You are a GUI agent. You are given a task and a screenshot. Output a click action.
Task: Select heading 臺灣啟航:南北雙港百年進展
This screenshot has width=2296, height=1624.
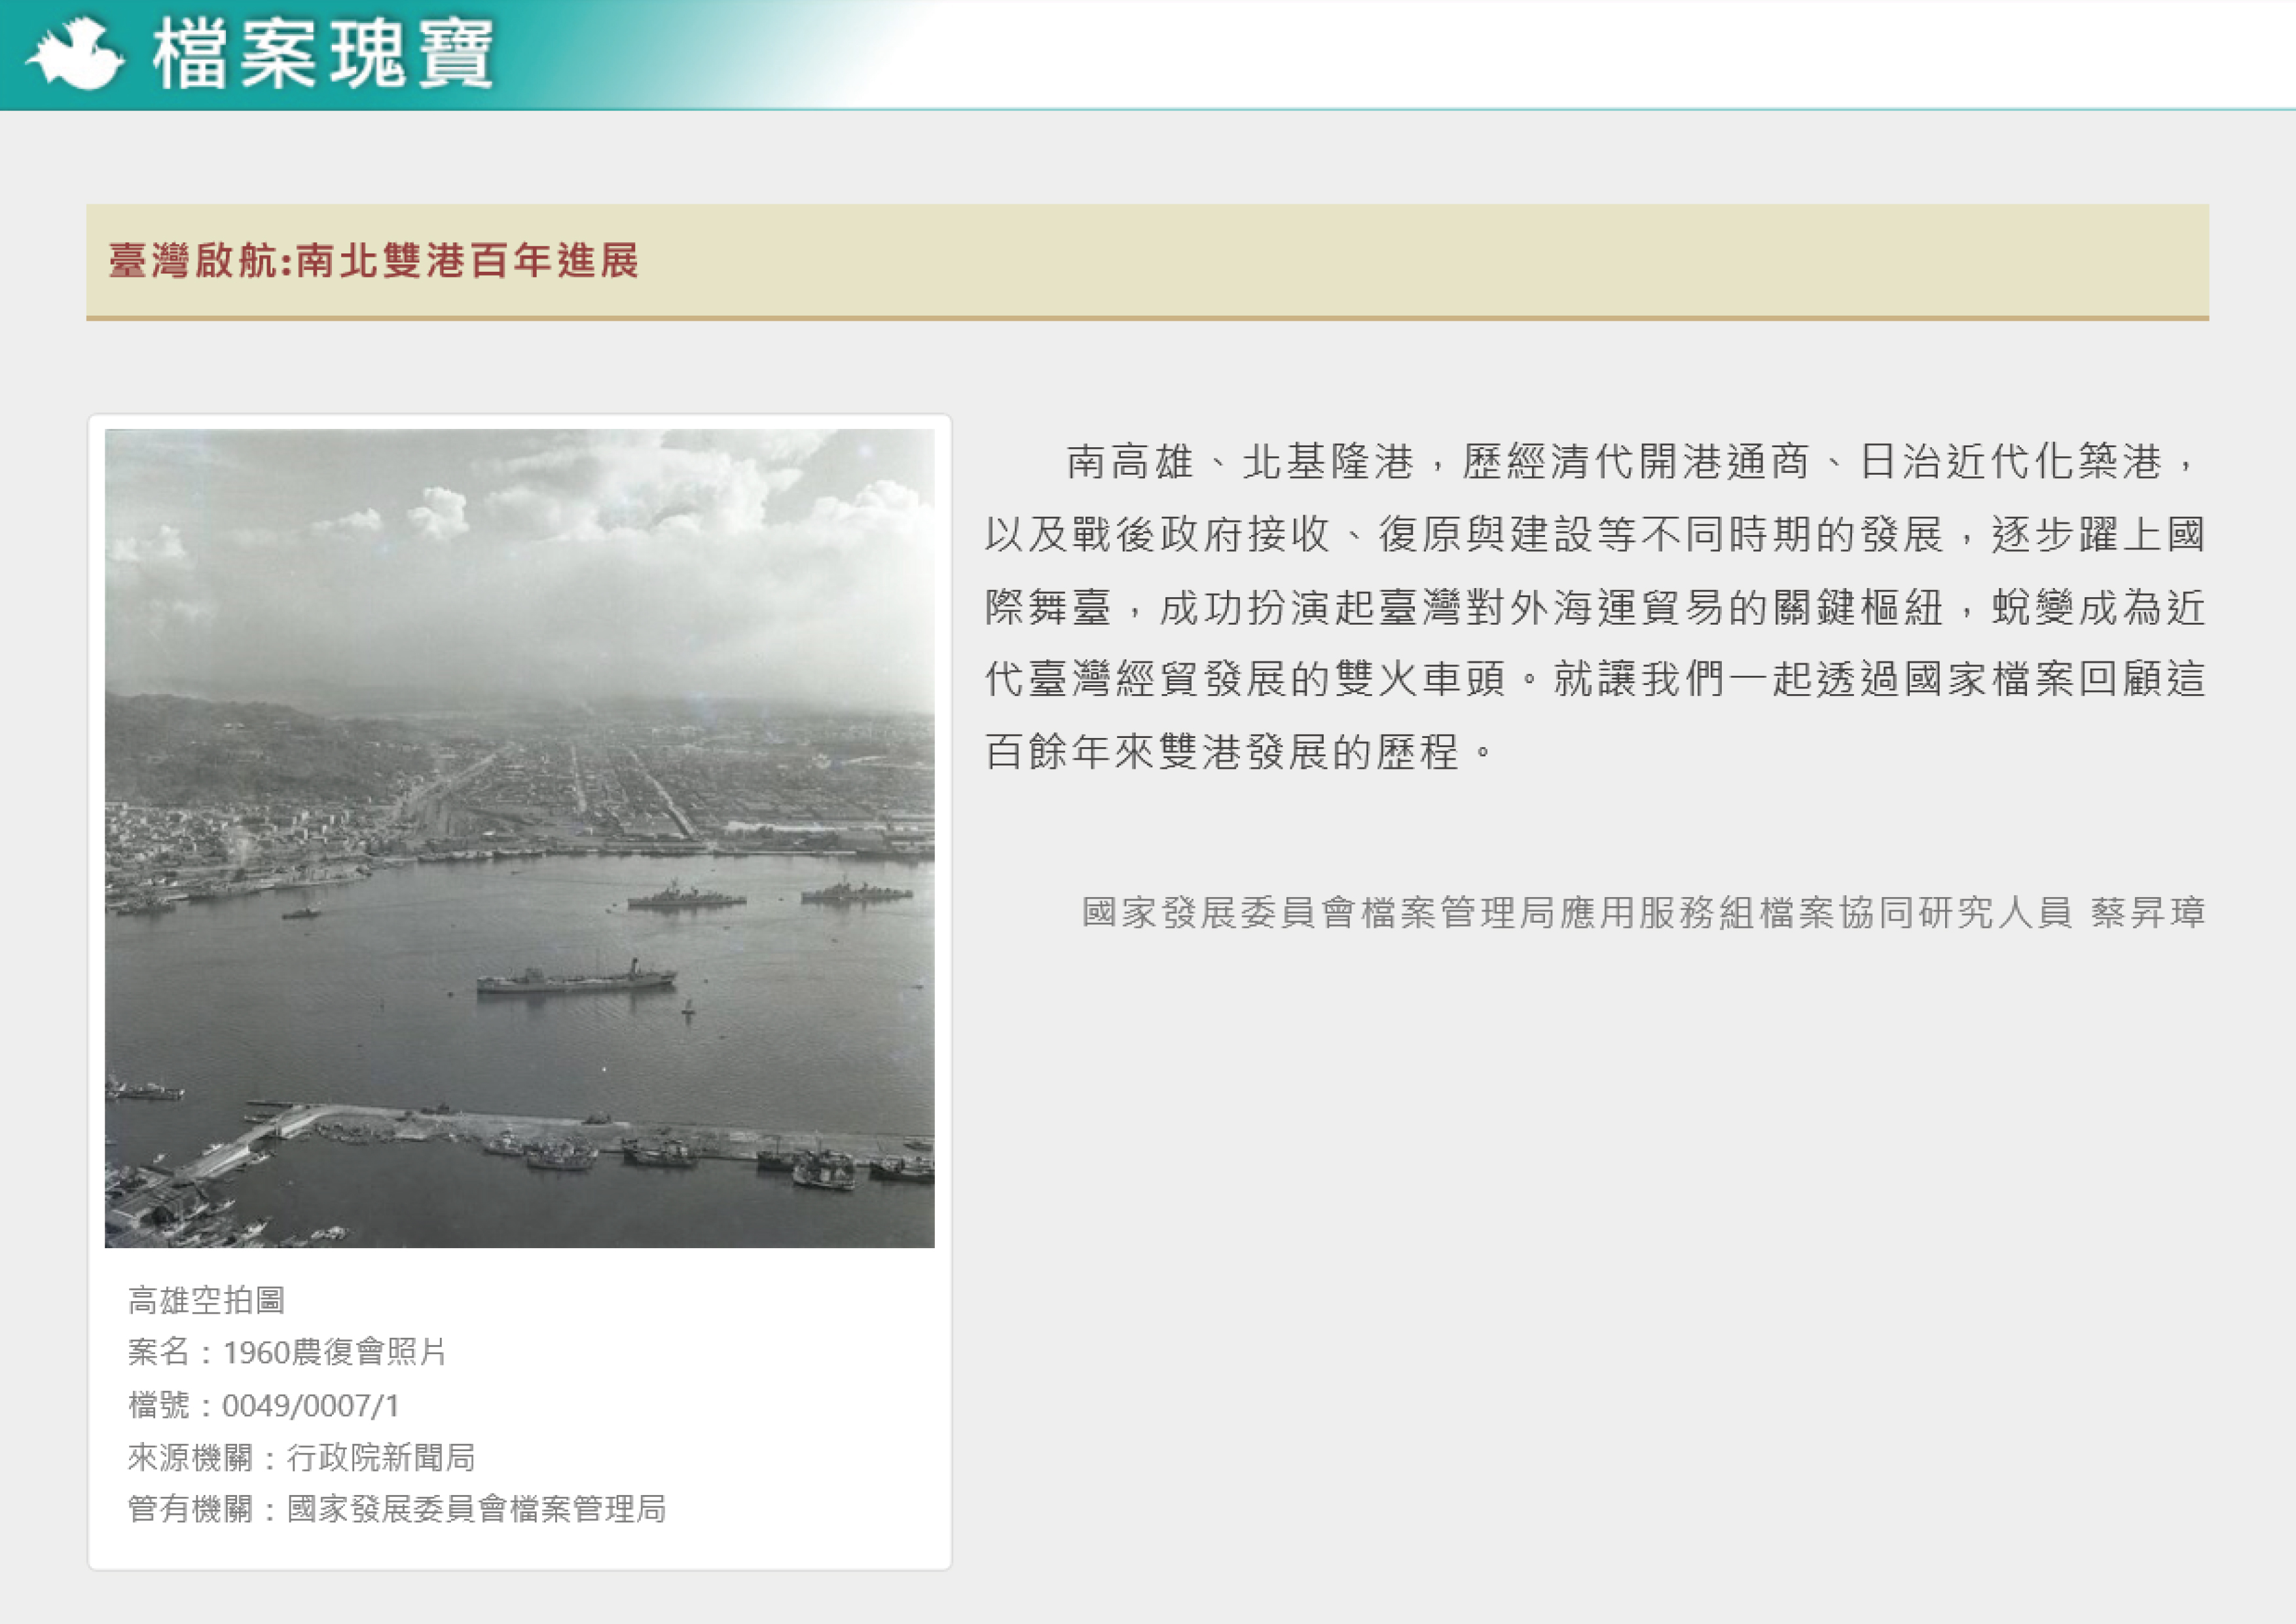373,260
